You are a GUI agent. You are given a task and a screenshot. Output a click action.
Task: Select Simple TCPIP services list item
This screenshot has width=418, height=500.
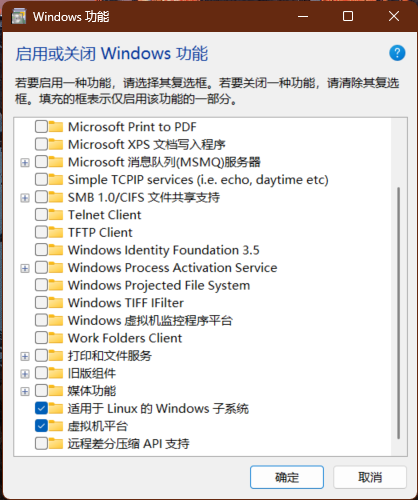coord(198,180)
